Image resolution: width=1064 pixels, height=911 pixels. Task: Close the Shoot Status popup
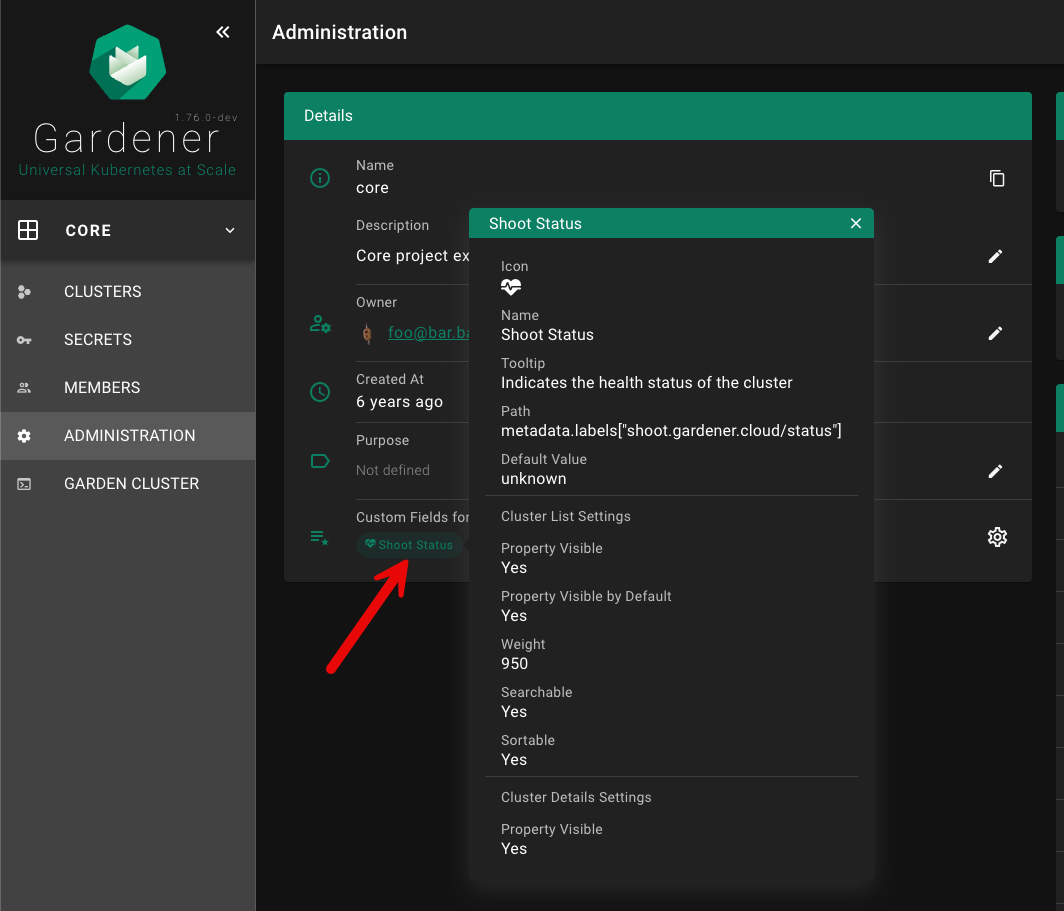855,223
